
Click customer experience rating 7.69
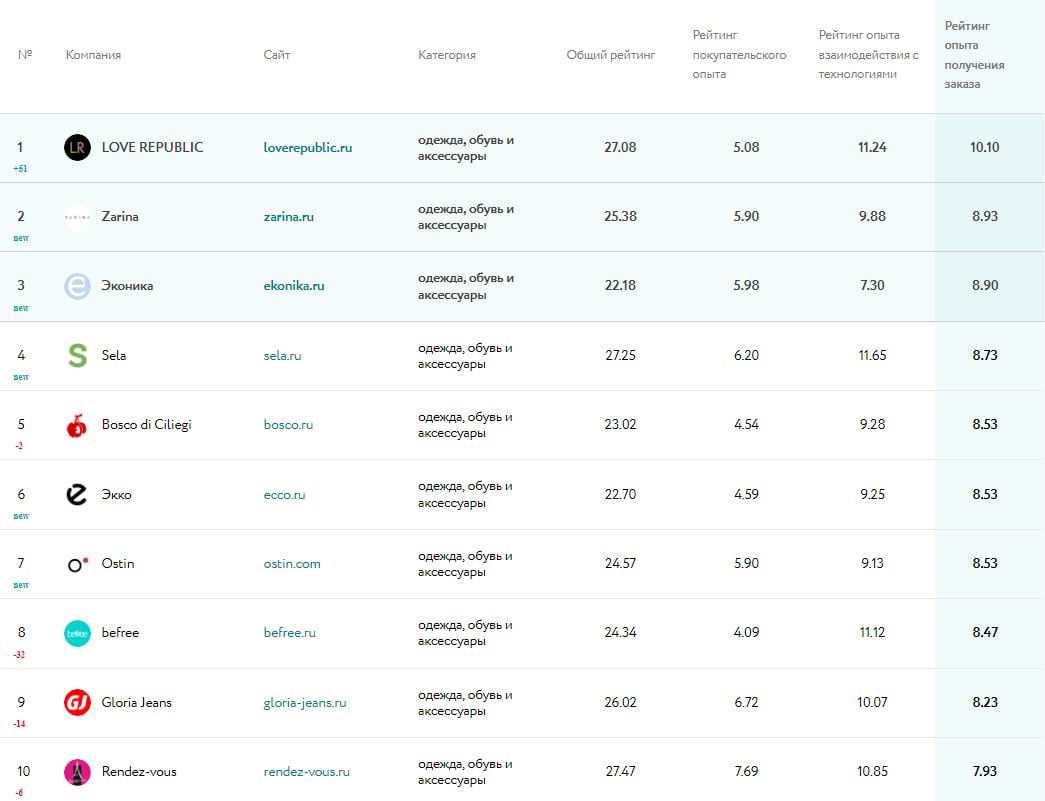[x=746, y=772]
